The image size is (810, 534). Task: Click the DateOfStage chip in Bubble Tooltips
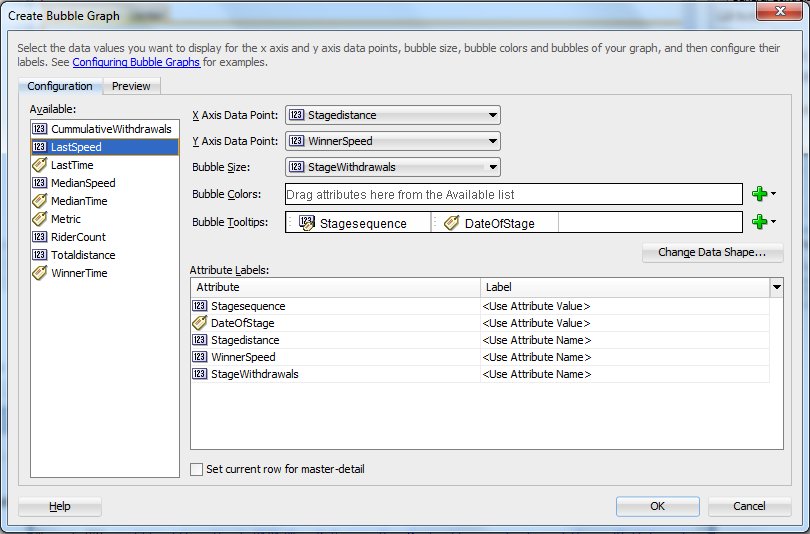point(498,223)
